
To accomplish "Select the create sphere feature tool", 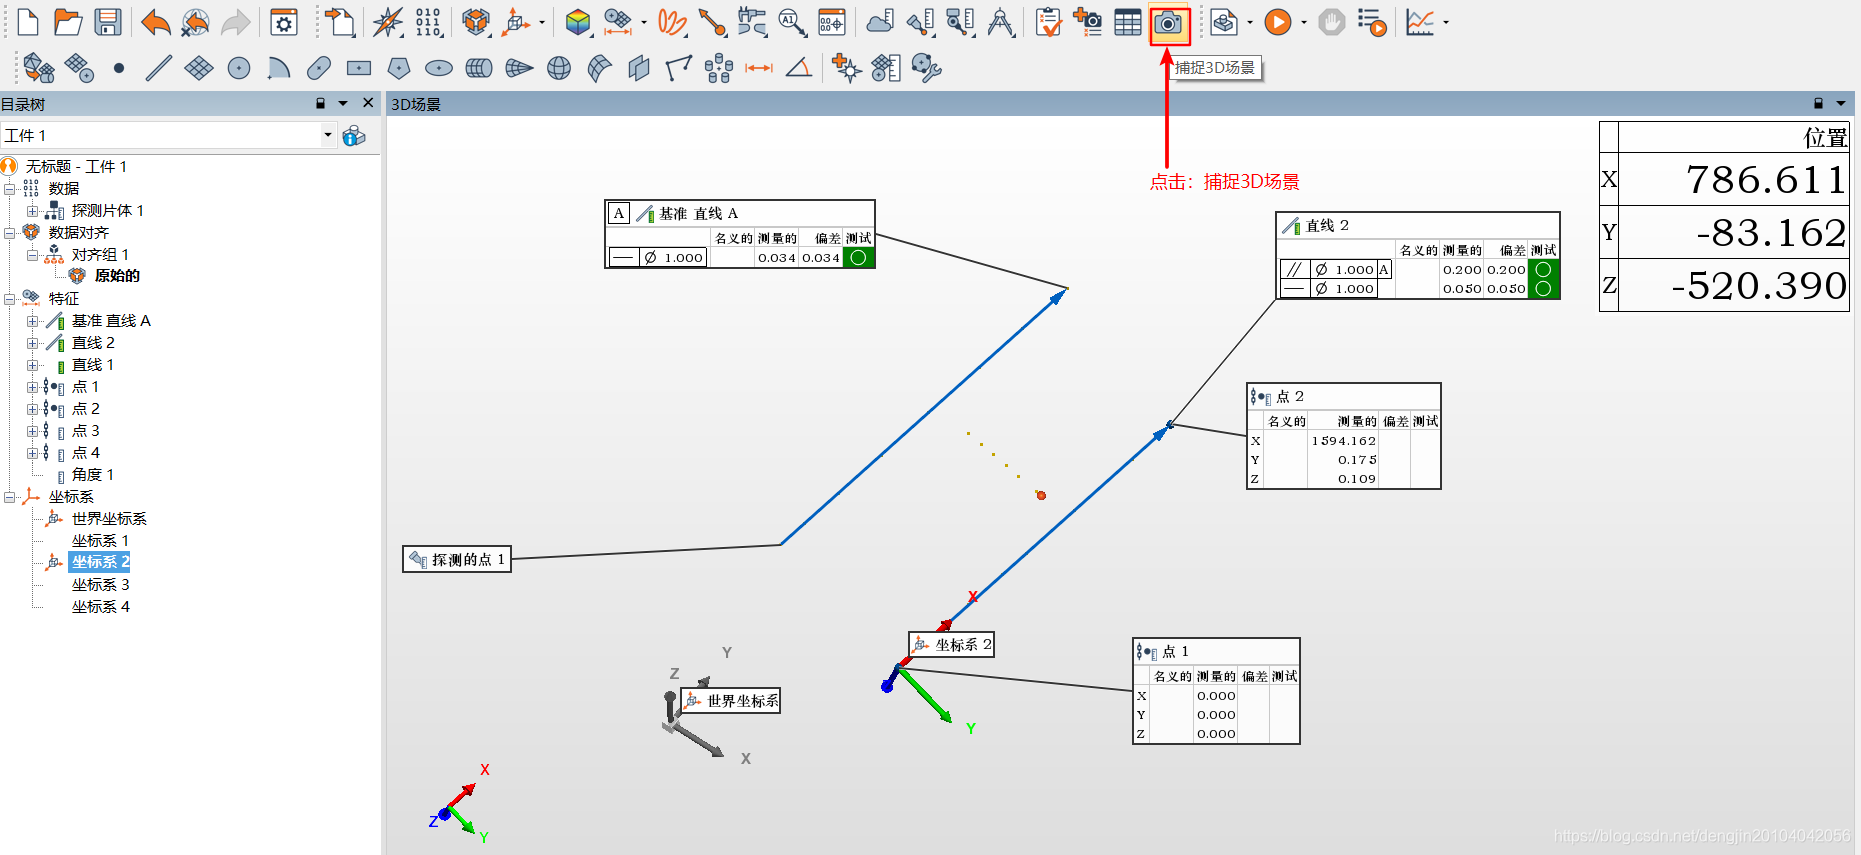I will point(559,68).
